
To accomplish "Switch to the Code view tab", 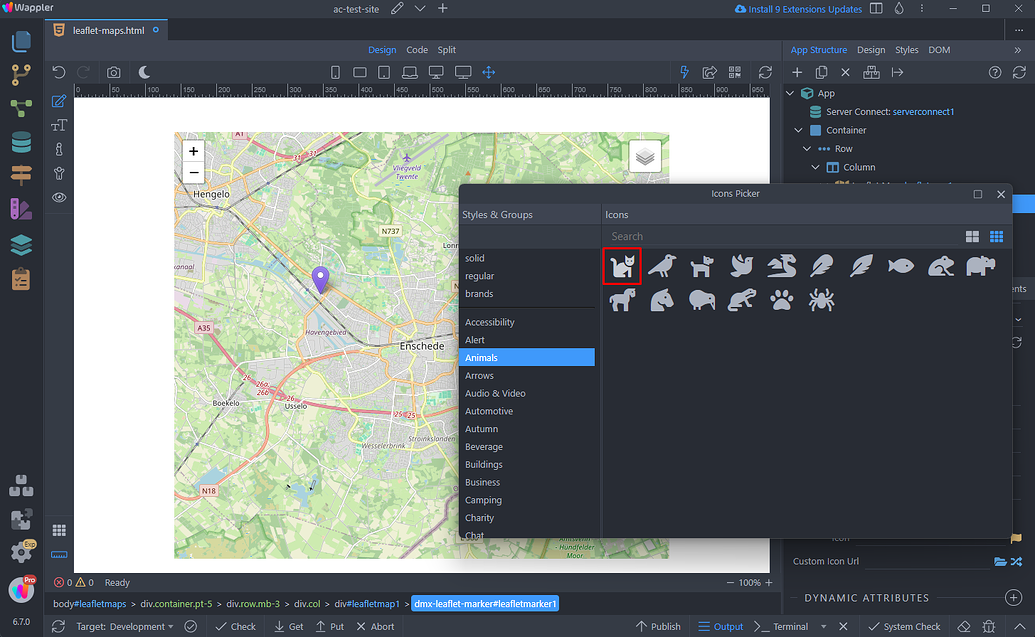I will point(418,48).
